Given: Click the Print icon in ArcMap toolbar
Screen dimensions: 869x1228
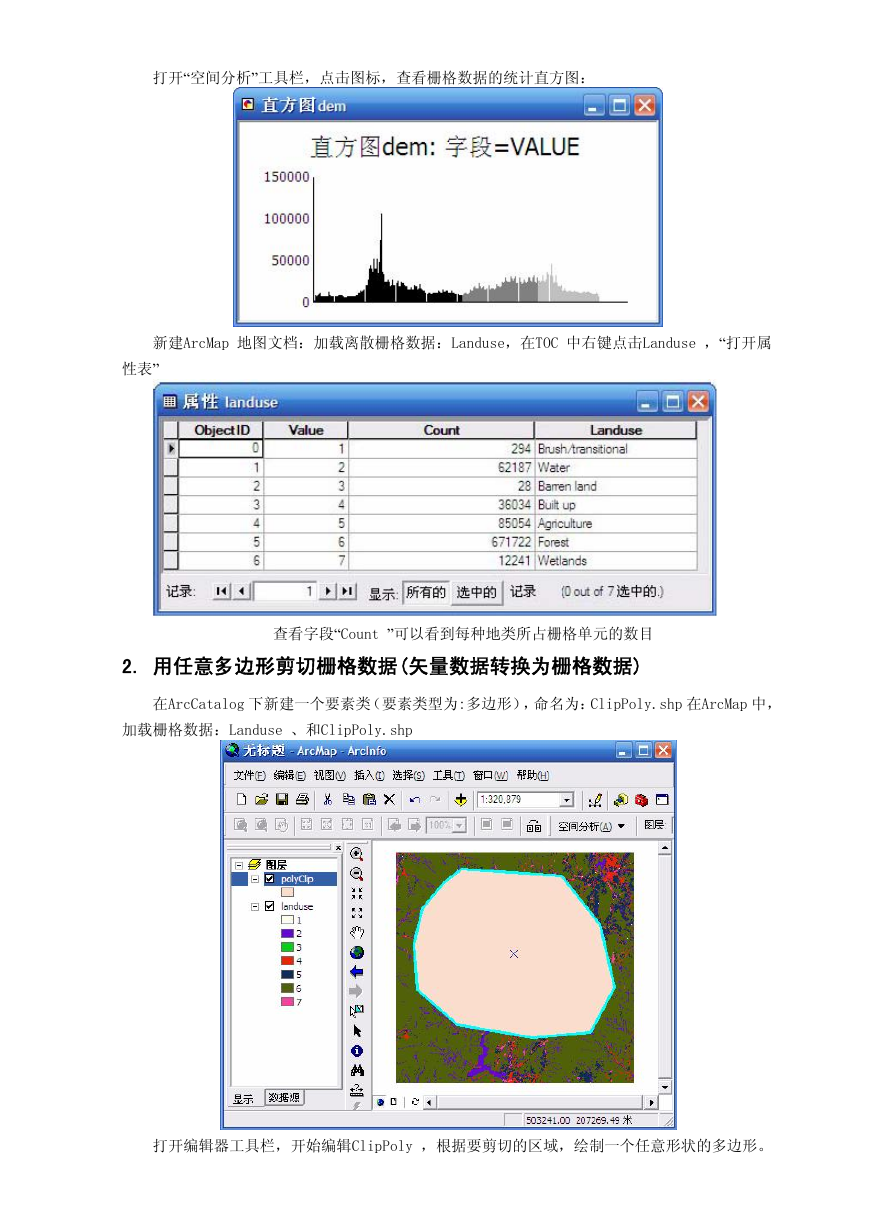Looking at the screenshot, I should [x=301, y=800].
